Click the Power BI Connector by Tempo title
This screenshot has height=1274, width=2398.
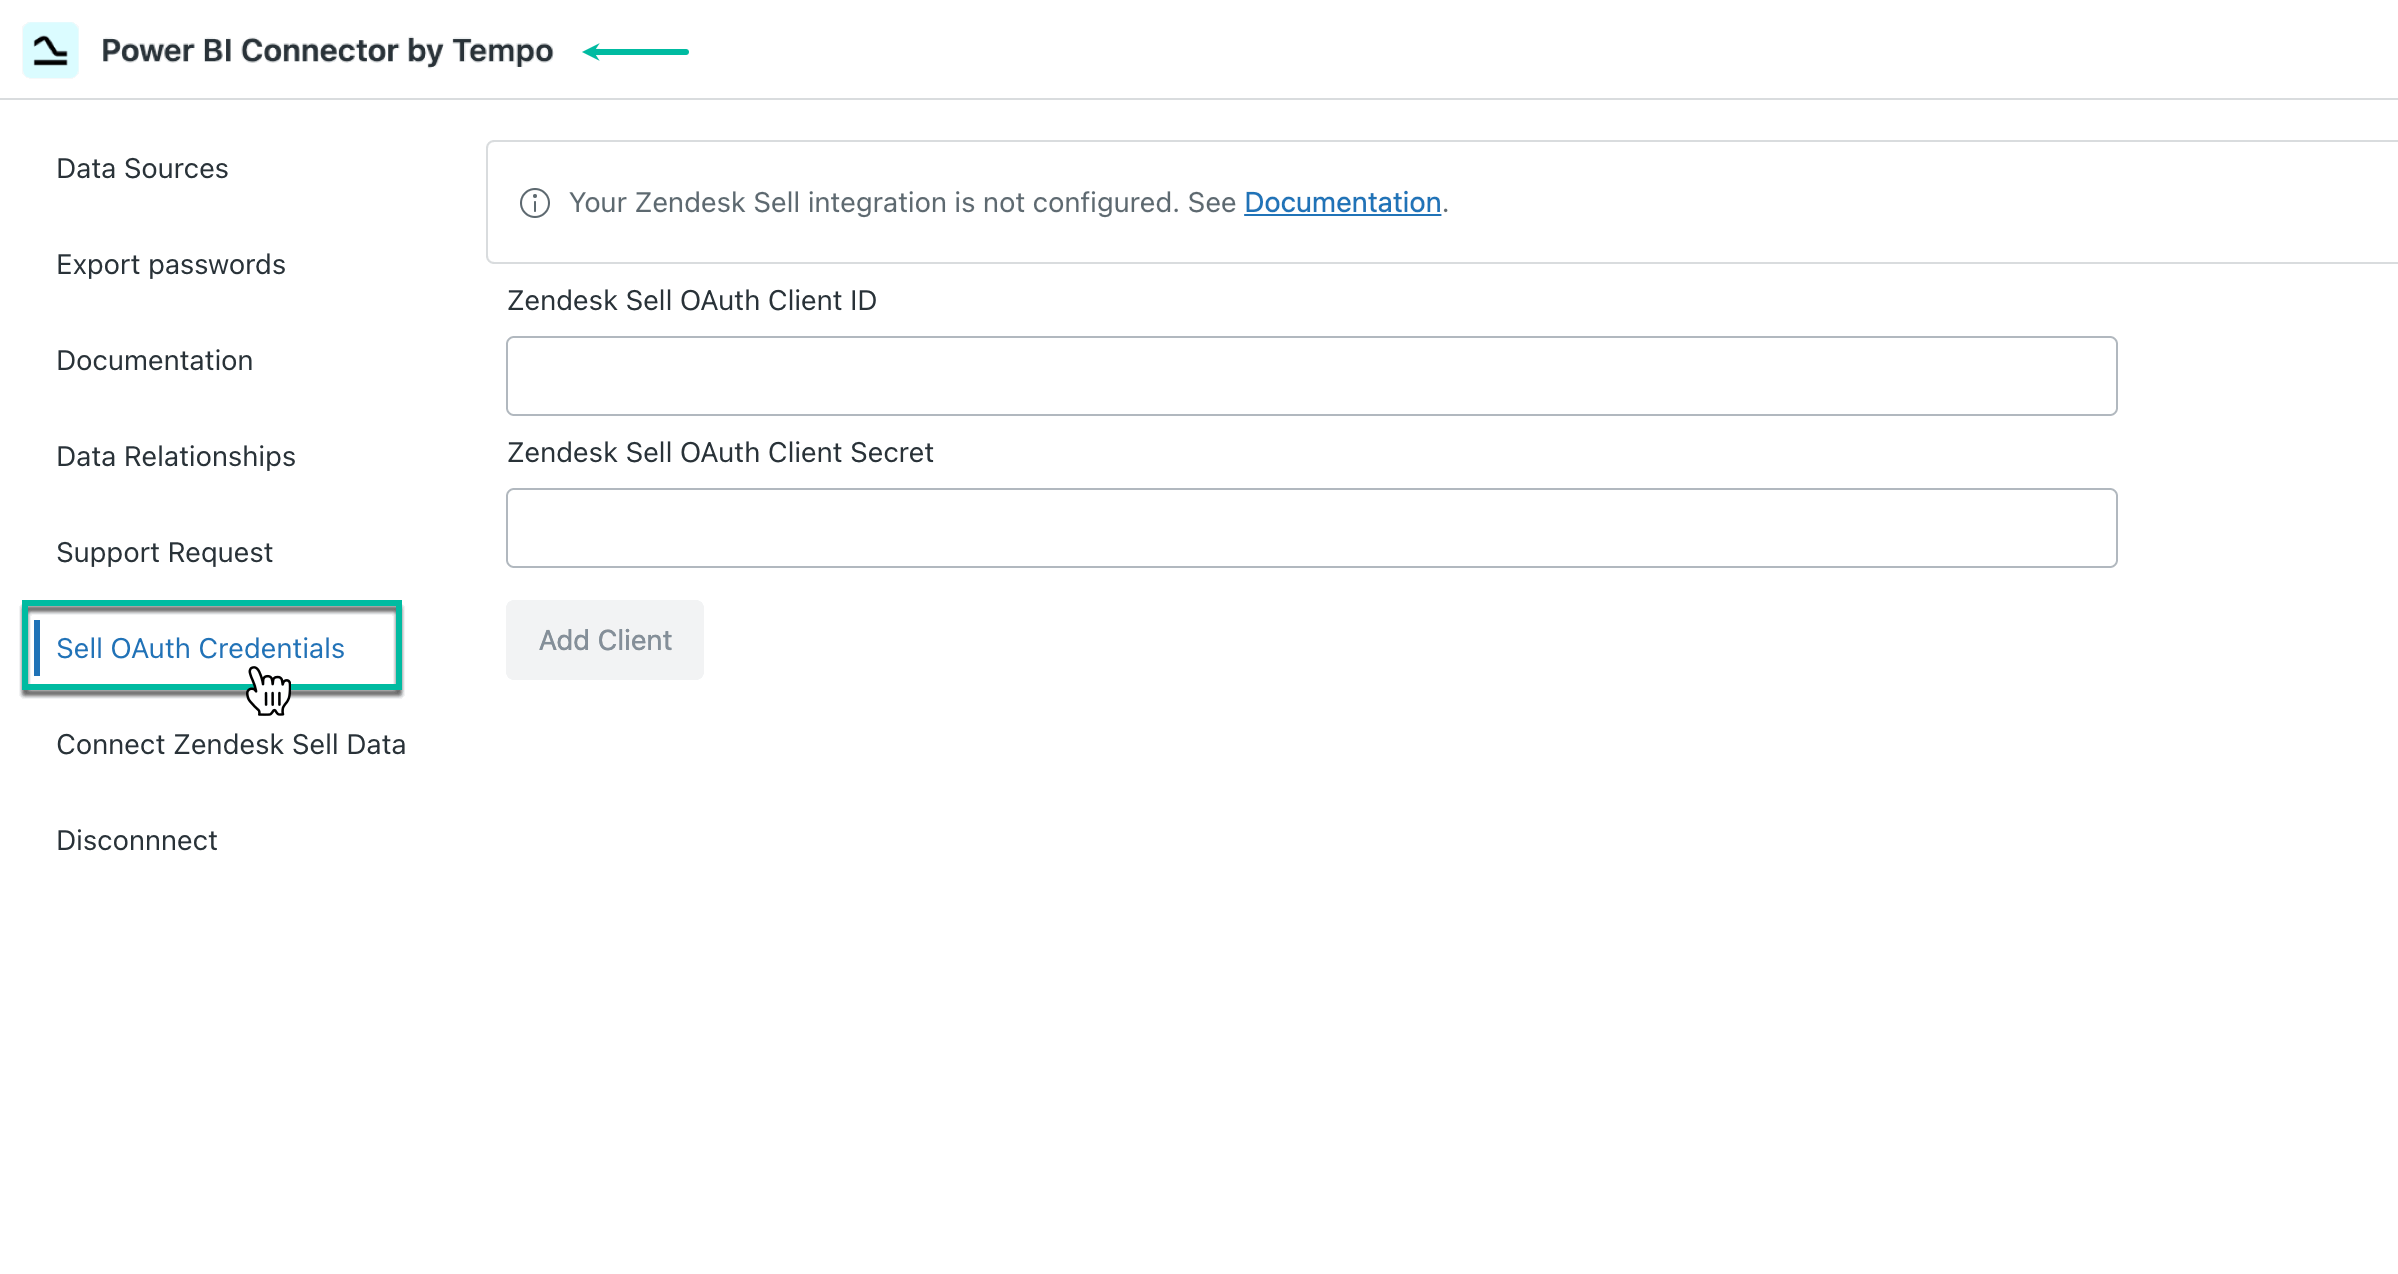tap(328, 49)
